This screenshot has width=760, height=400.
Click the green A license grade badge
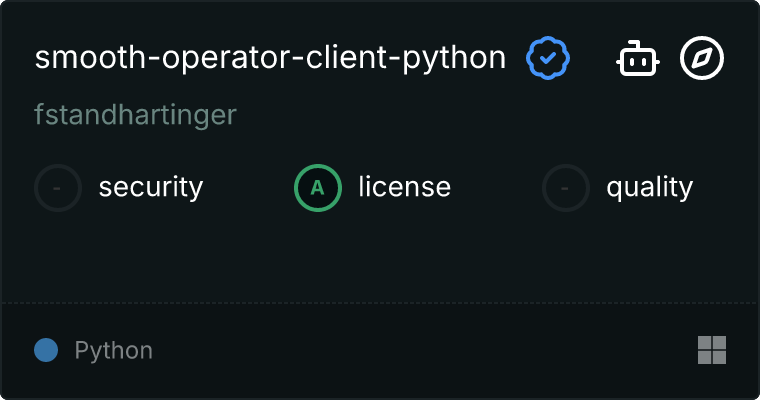pyautogui.click(x=318, y=187)
